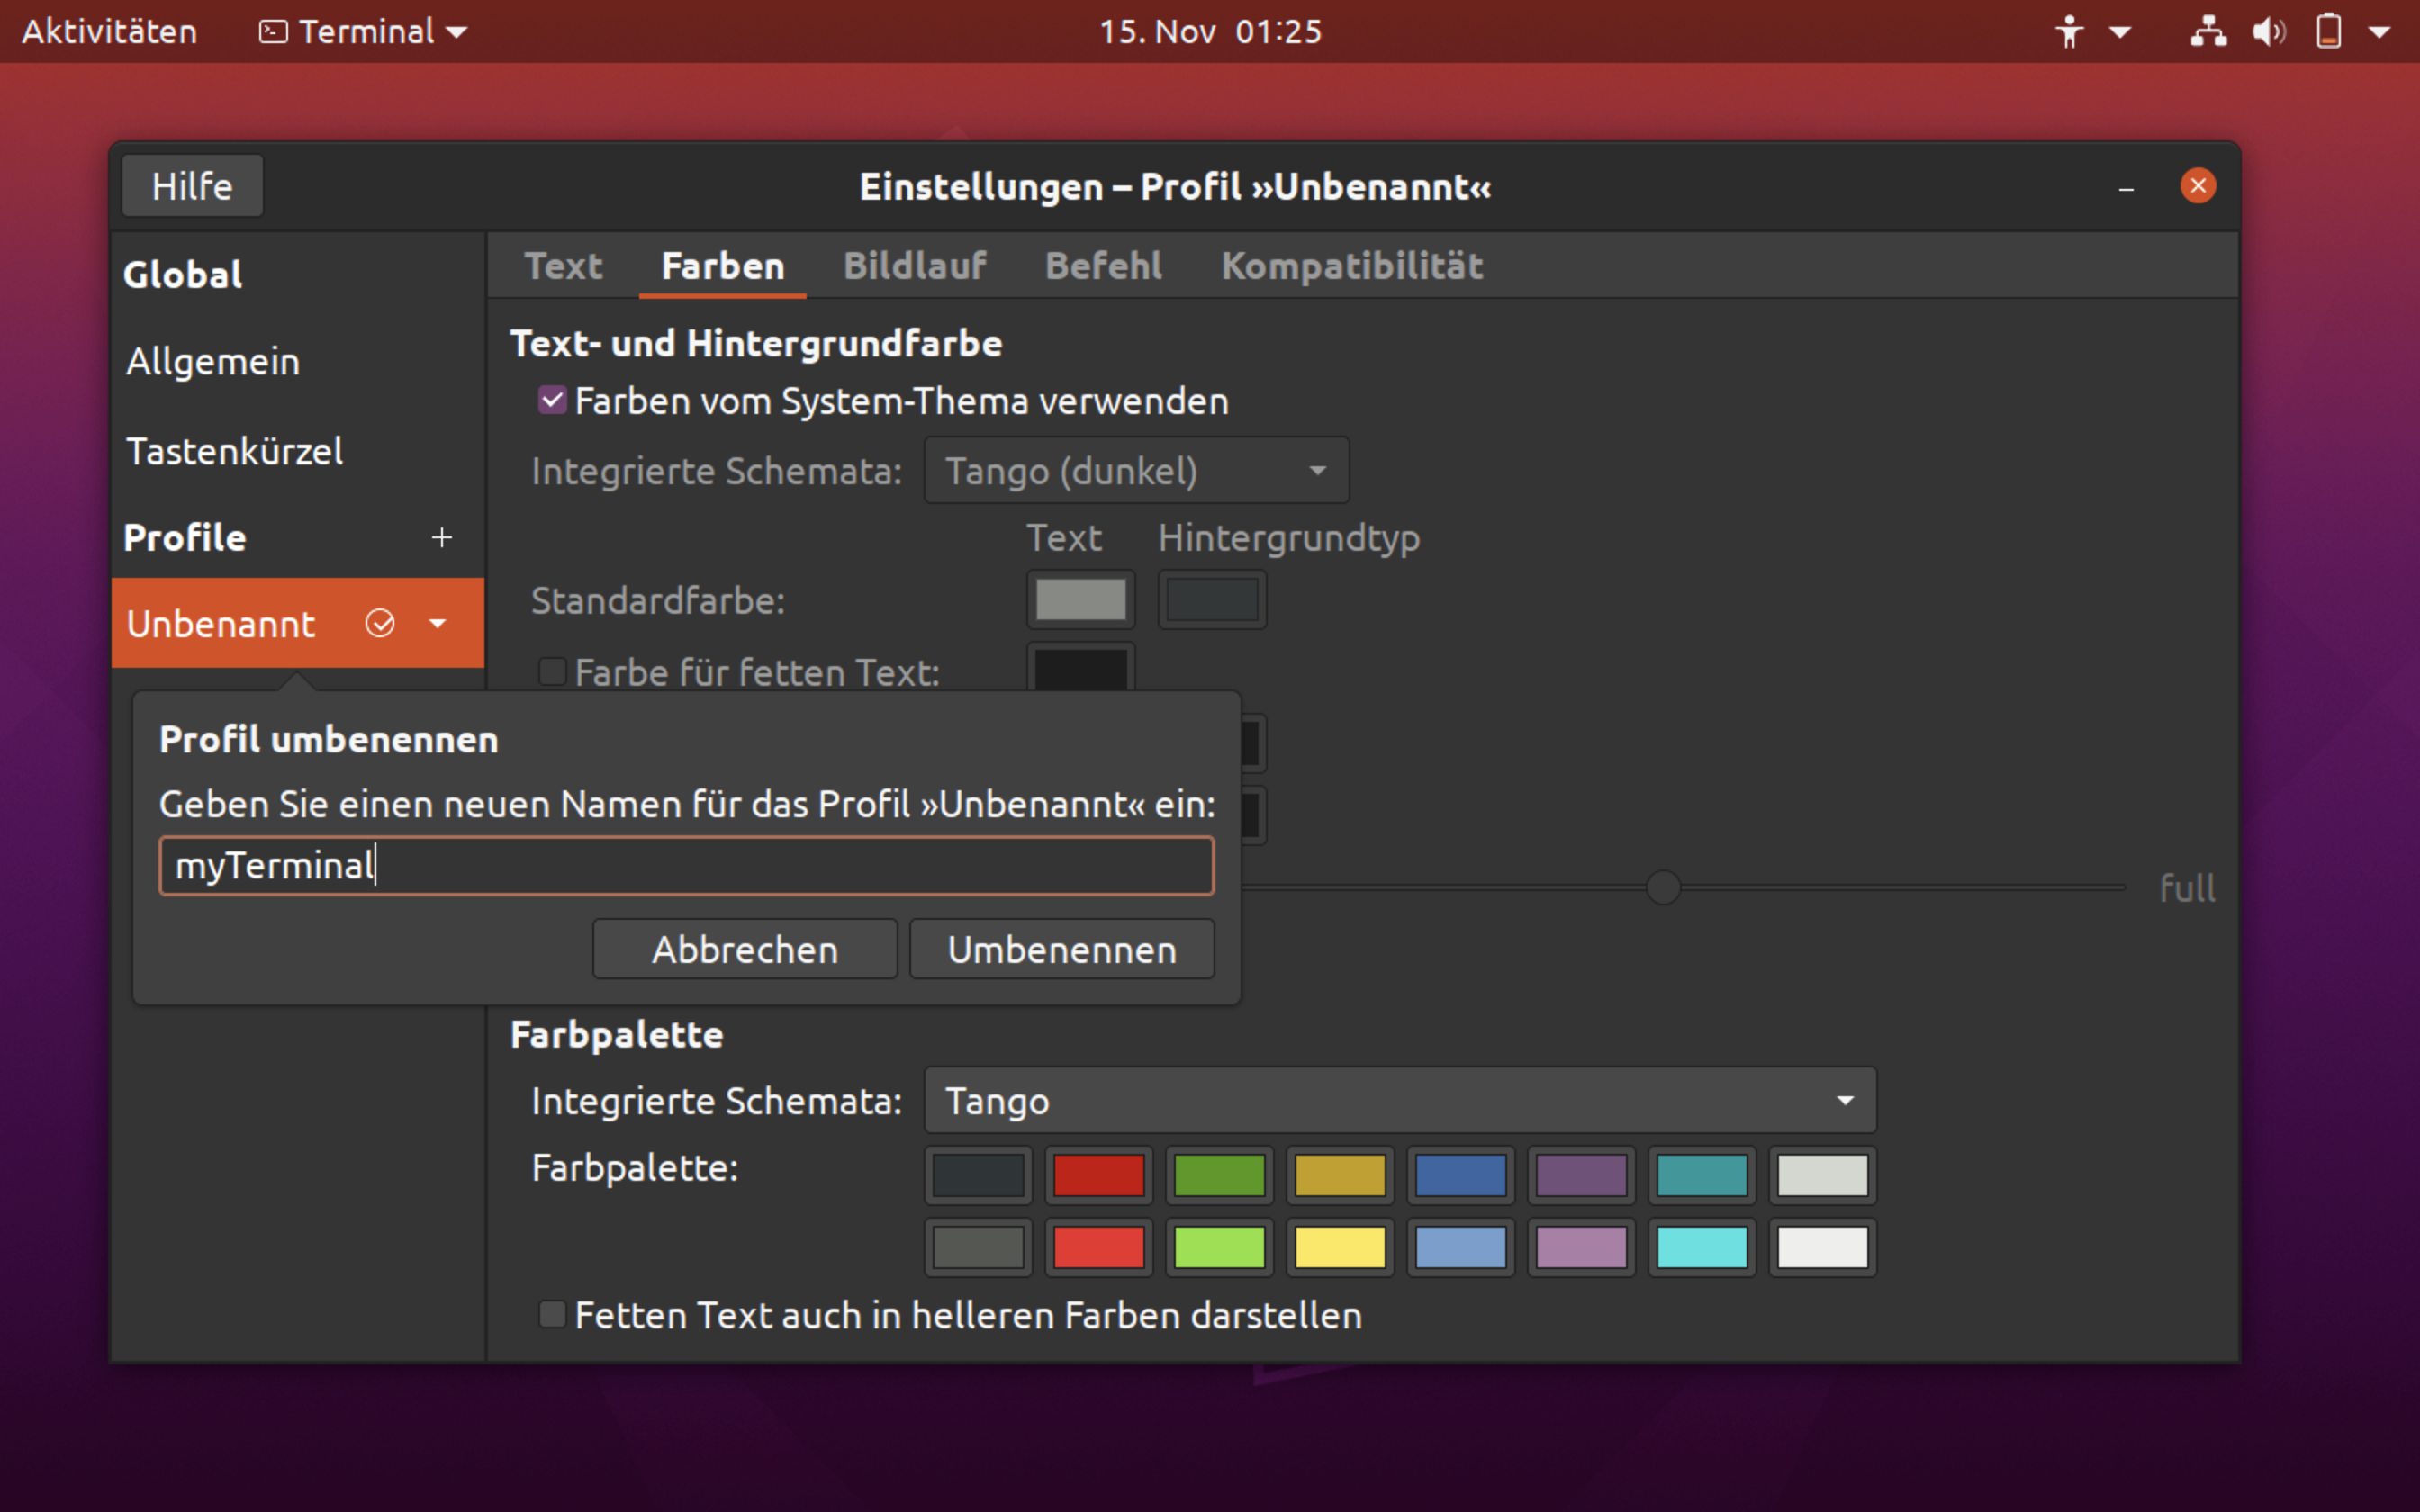Pick the dark red palette swatch
Viewport: 2420px width, 1512px height.
(1099, 1175)
